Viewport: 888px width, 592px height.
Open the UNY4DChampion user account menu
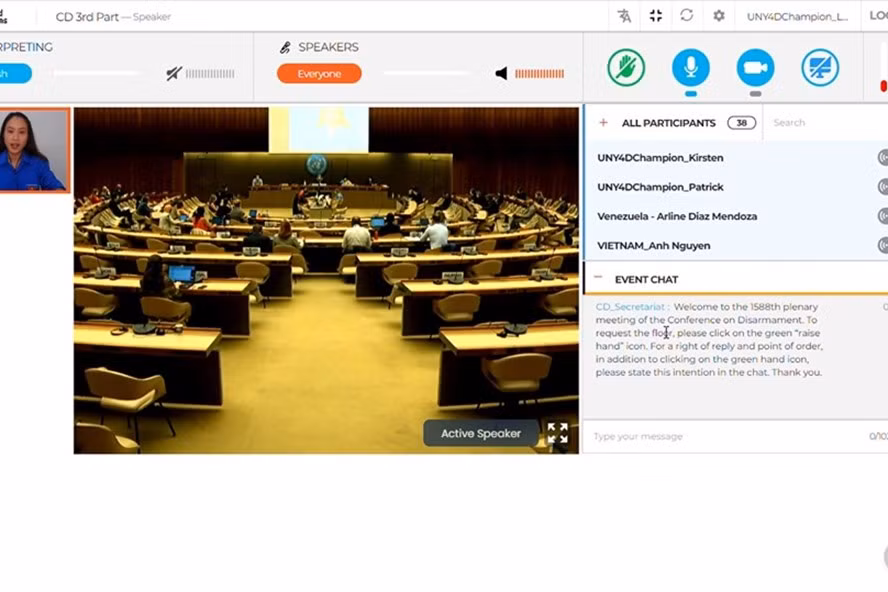[x=797, y=16]
